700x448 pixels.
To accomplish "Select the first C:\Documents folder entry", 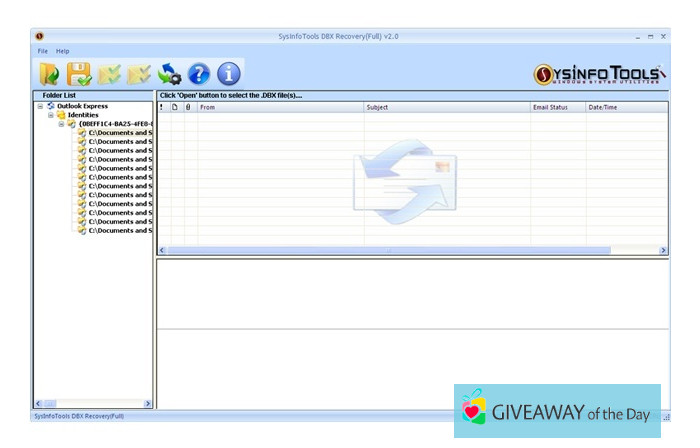I will click(119, 133).
